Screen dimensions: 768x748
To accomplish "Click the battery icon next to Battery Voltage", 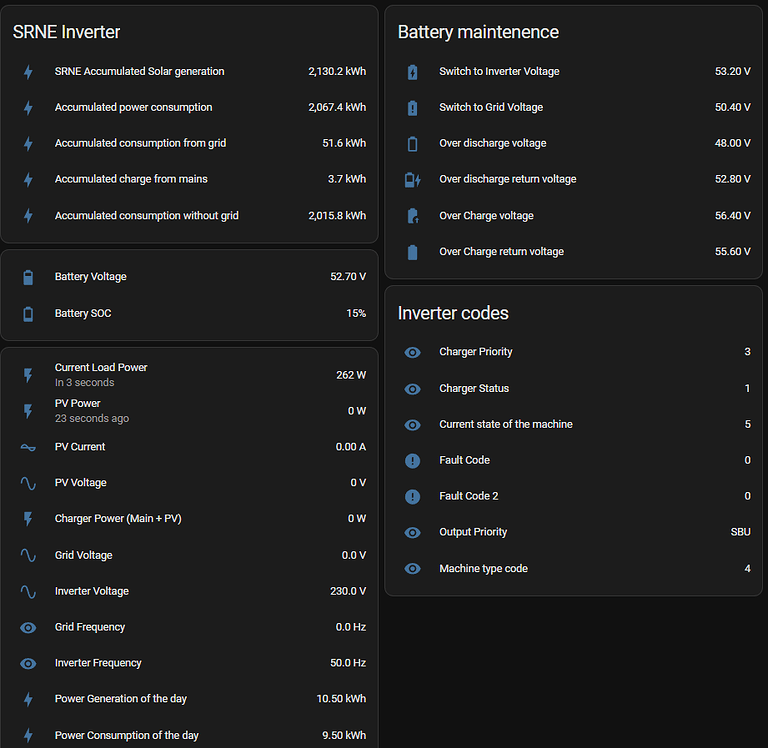I will pos(28,277).
